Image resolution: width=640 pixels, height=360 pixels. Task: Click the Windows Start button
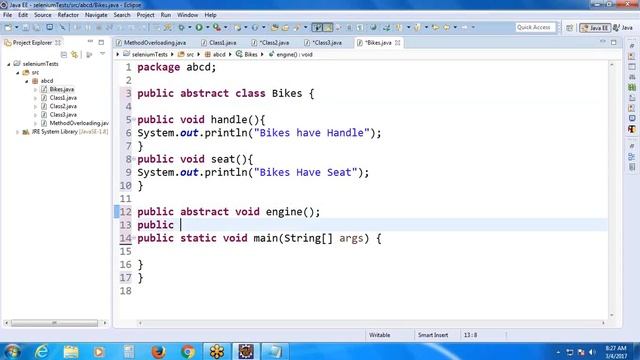[x=12, y=351]
